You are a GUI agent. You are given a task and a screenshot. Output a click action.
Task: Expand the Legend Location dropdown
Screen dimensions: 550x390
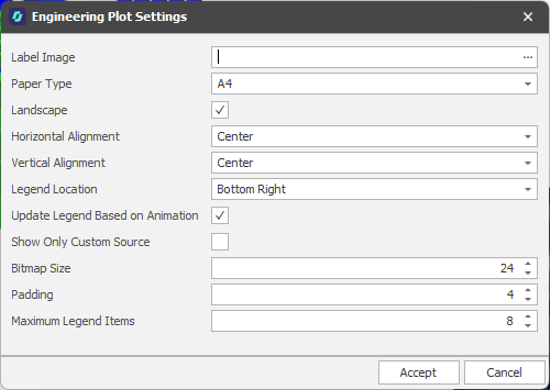pyautogui.click(x=374, y=189)
